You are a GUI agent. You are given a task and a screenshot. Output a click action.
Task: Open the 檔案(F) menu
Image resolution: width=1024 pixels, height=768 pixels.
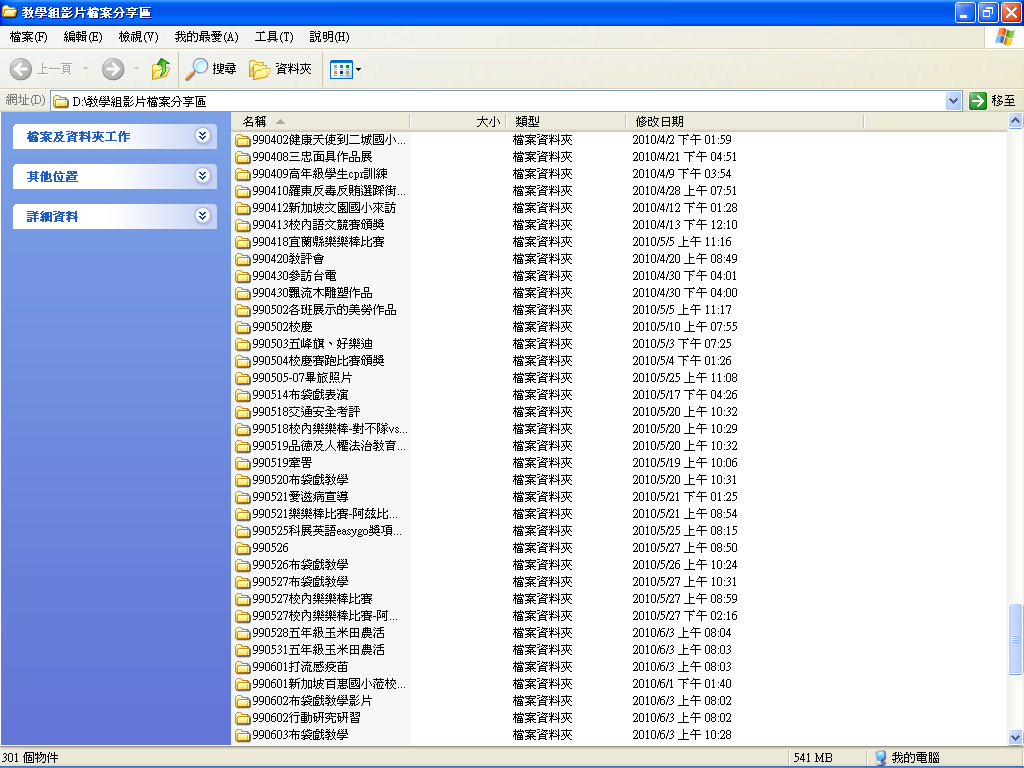tap(28, 37)
